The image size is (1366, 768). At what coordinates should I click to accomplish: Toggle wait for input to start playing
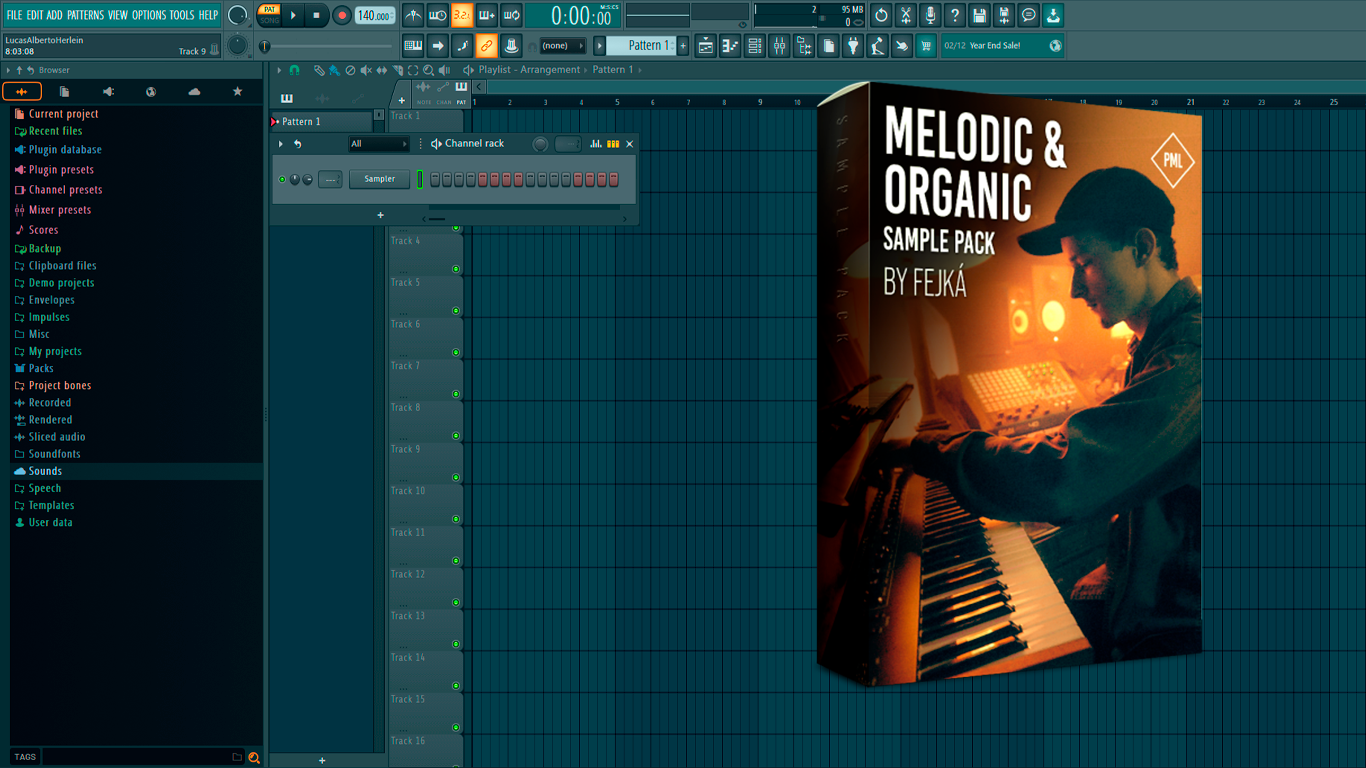(x=438, y=15)
